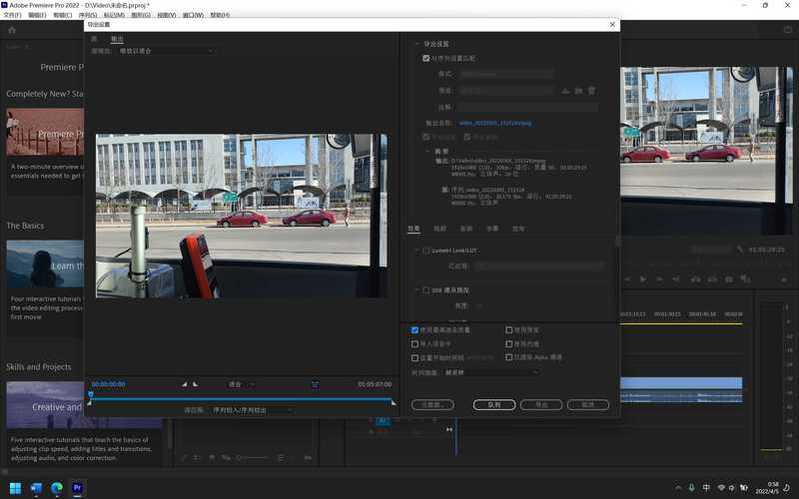Step back one frame in Program monitor
This screenshot has height=499, width=799.
[x=627, y=279]
